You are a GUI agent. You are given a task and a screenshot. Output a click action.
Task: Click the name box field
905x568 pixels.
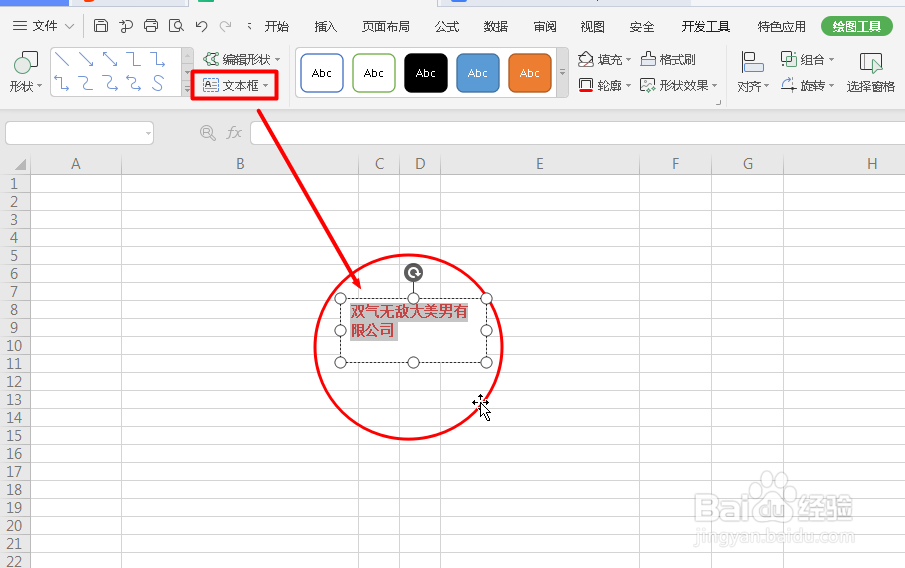click(x=80, y=133)
